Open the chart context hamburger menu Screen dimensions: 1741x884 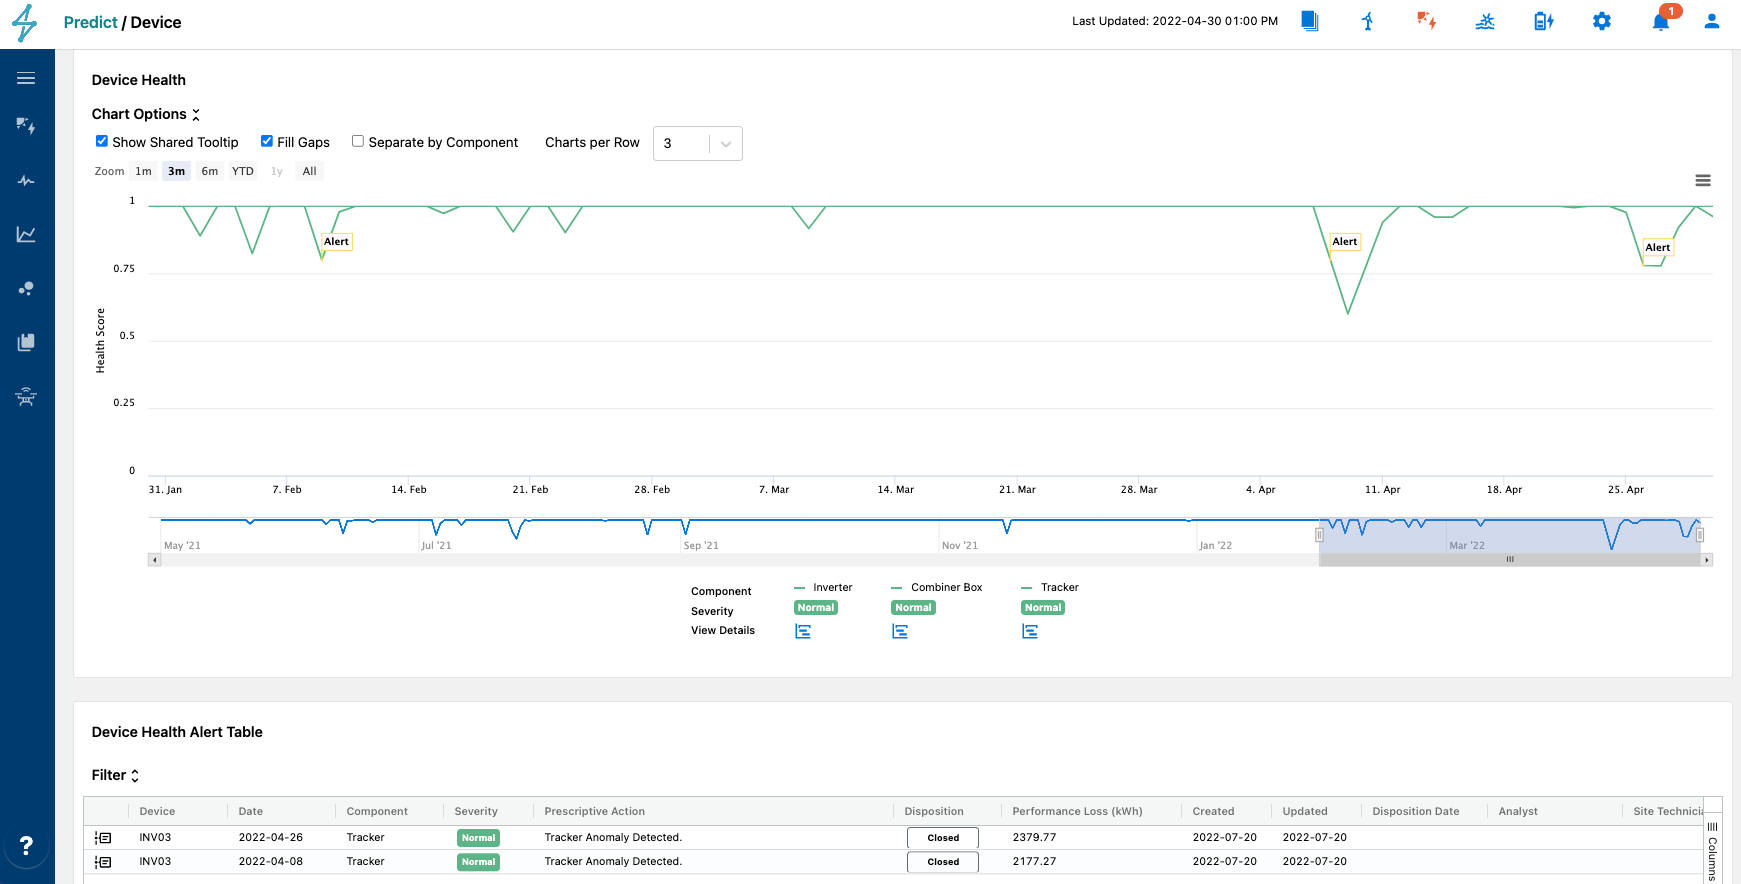pyautogui.click(x=1703, y=181)
